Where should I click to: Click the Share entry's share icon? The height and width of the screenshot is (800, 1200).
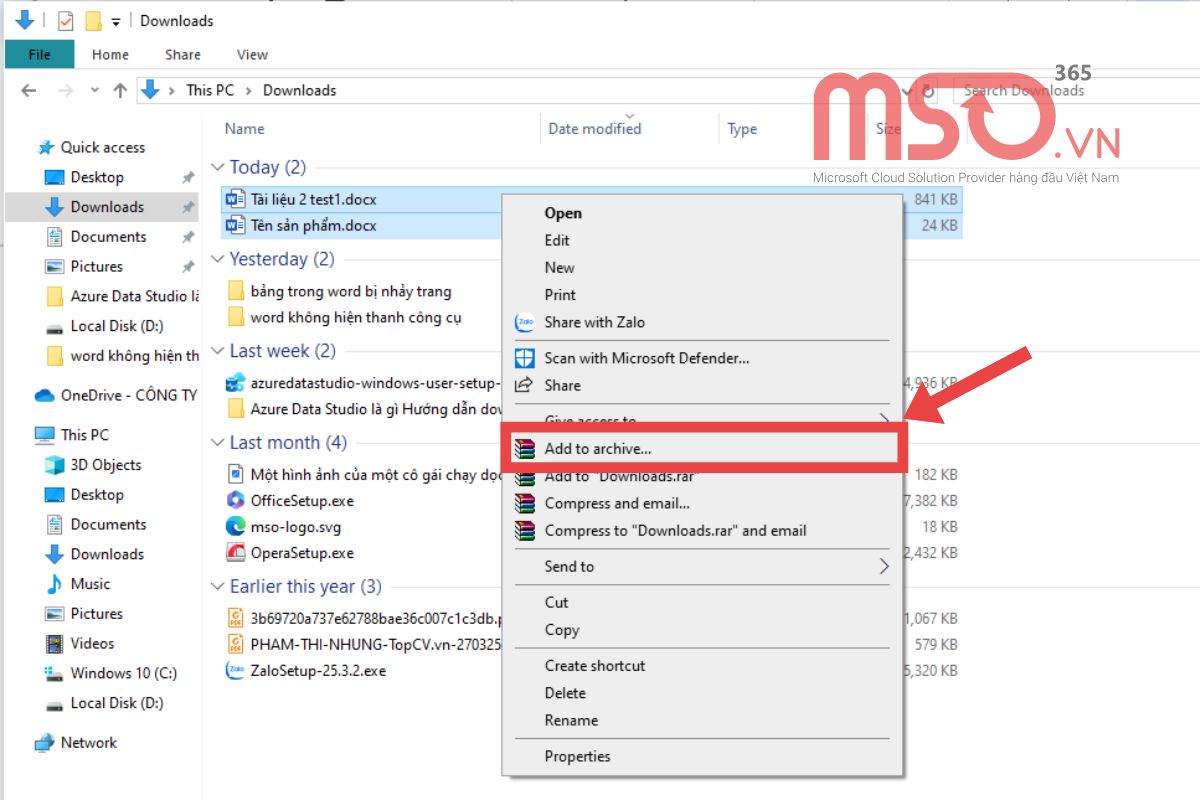[x=524, y=385]
